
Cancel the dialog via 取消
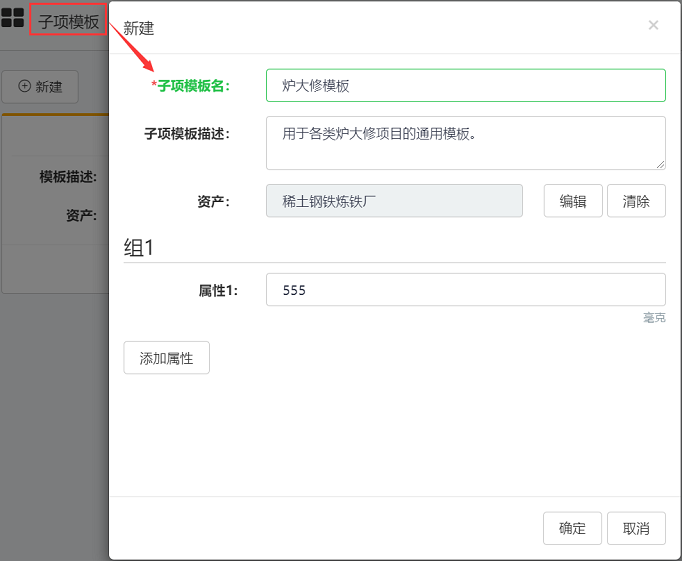coord(636,529)
